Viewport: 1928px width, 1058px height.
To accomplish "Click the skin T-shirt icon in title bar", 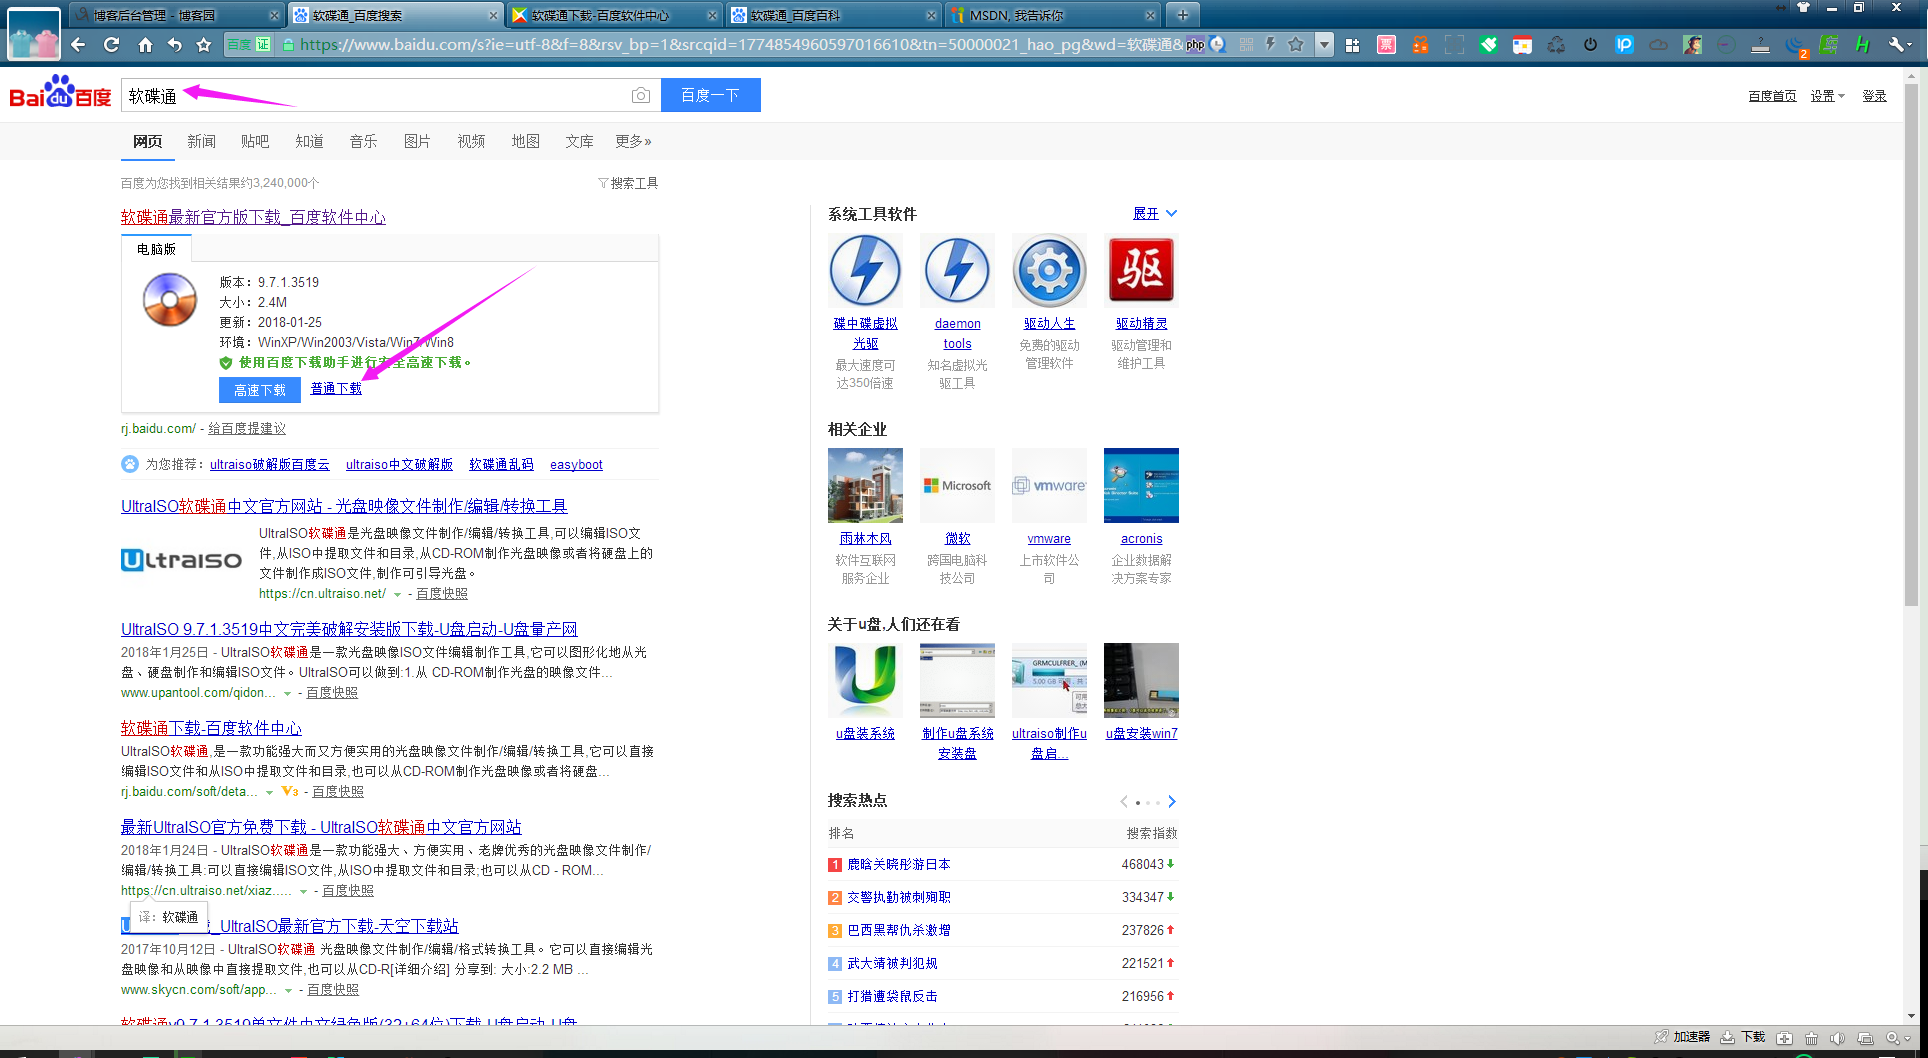I will click(1804, 8).
